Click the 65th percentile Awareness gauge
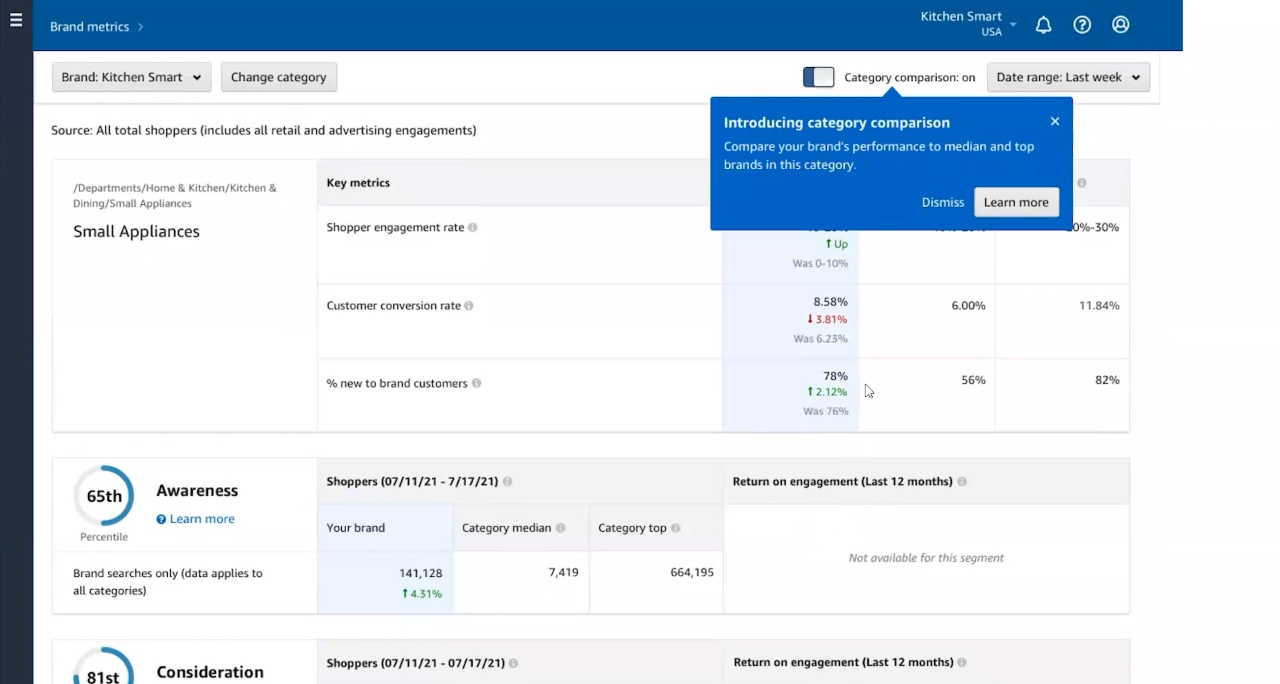 pos(104,496)
